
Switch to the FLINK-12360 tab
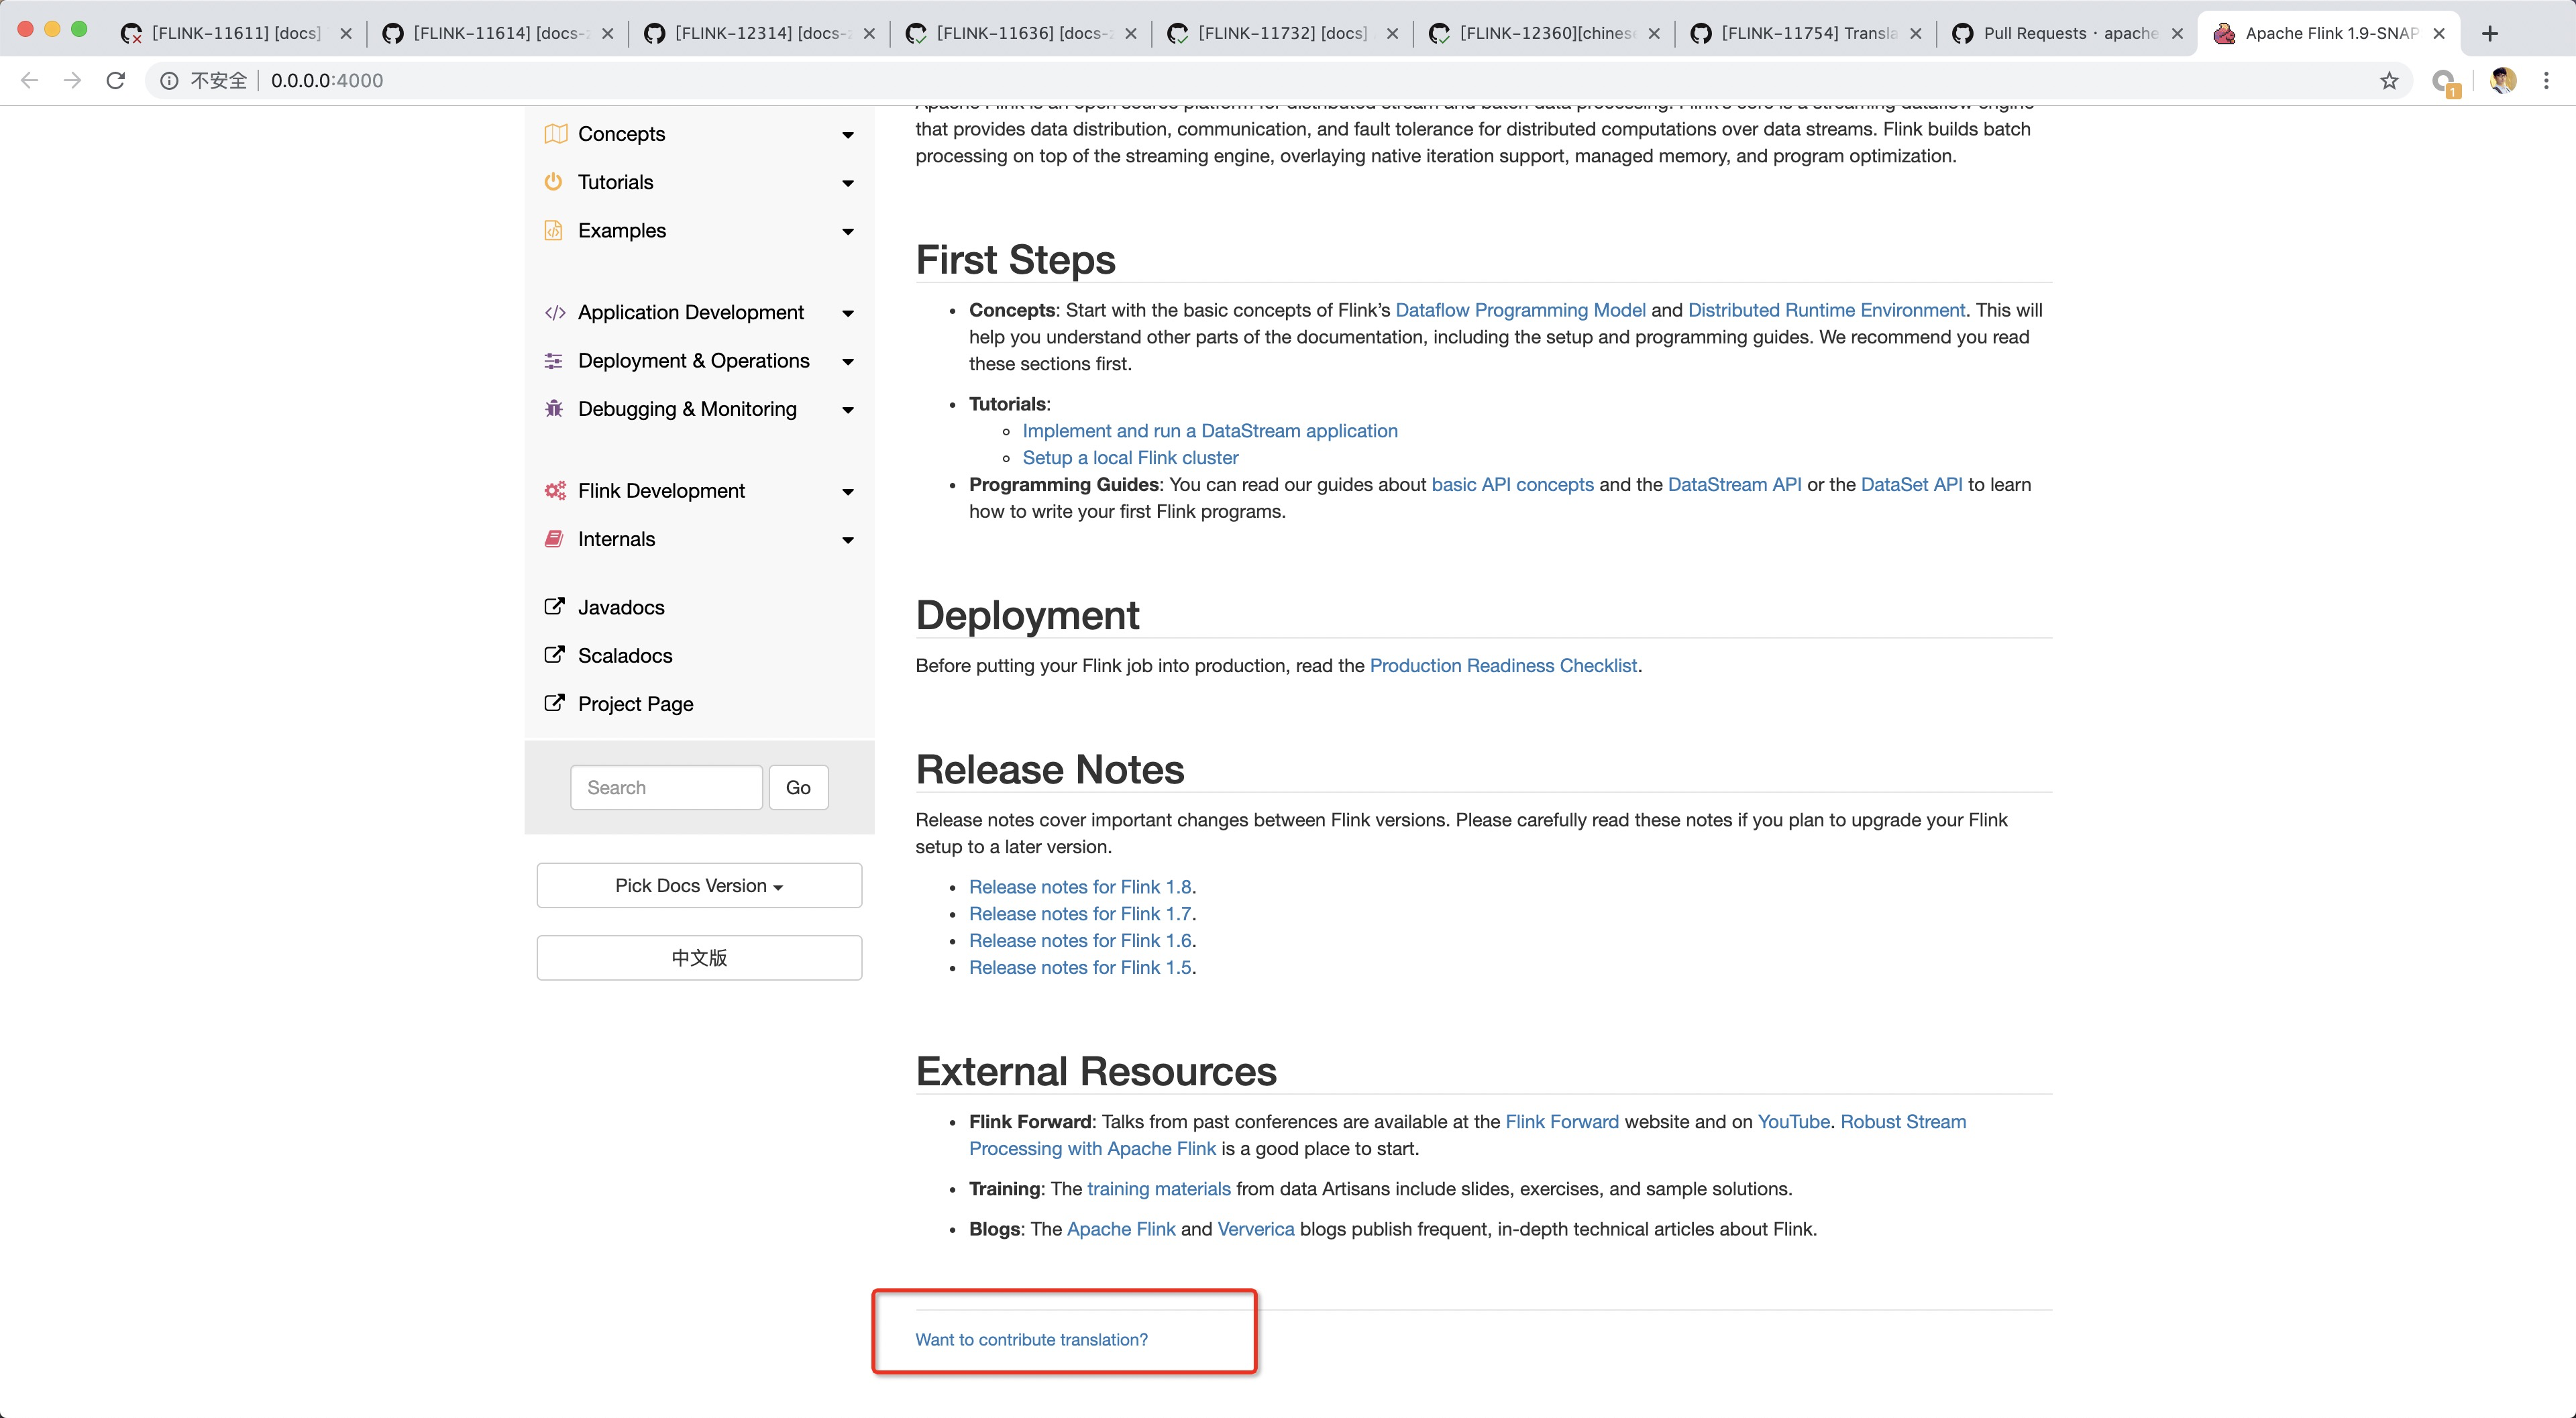pos(1545,33)
